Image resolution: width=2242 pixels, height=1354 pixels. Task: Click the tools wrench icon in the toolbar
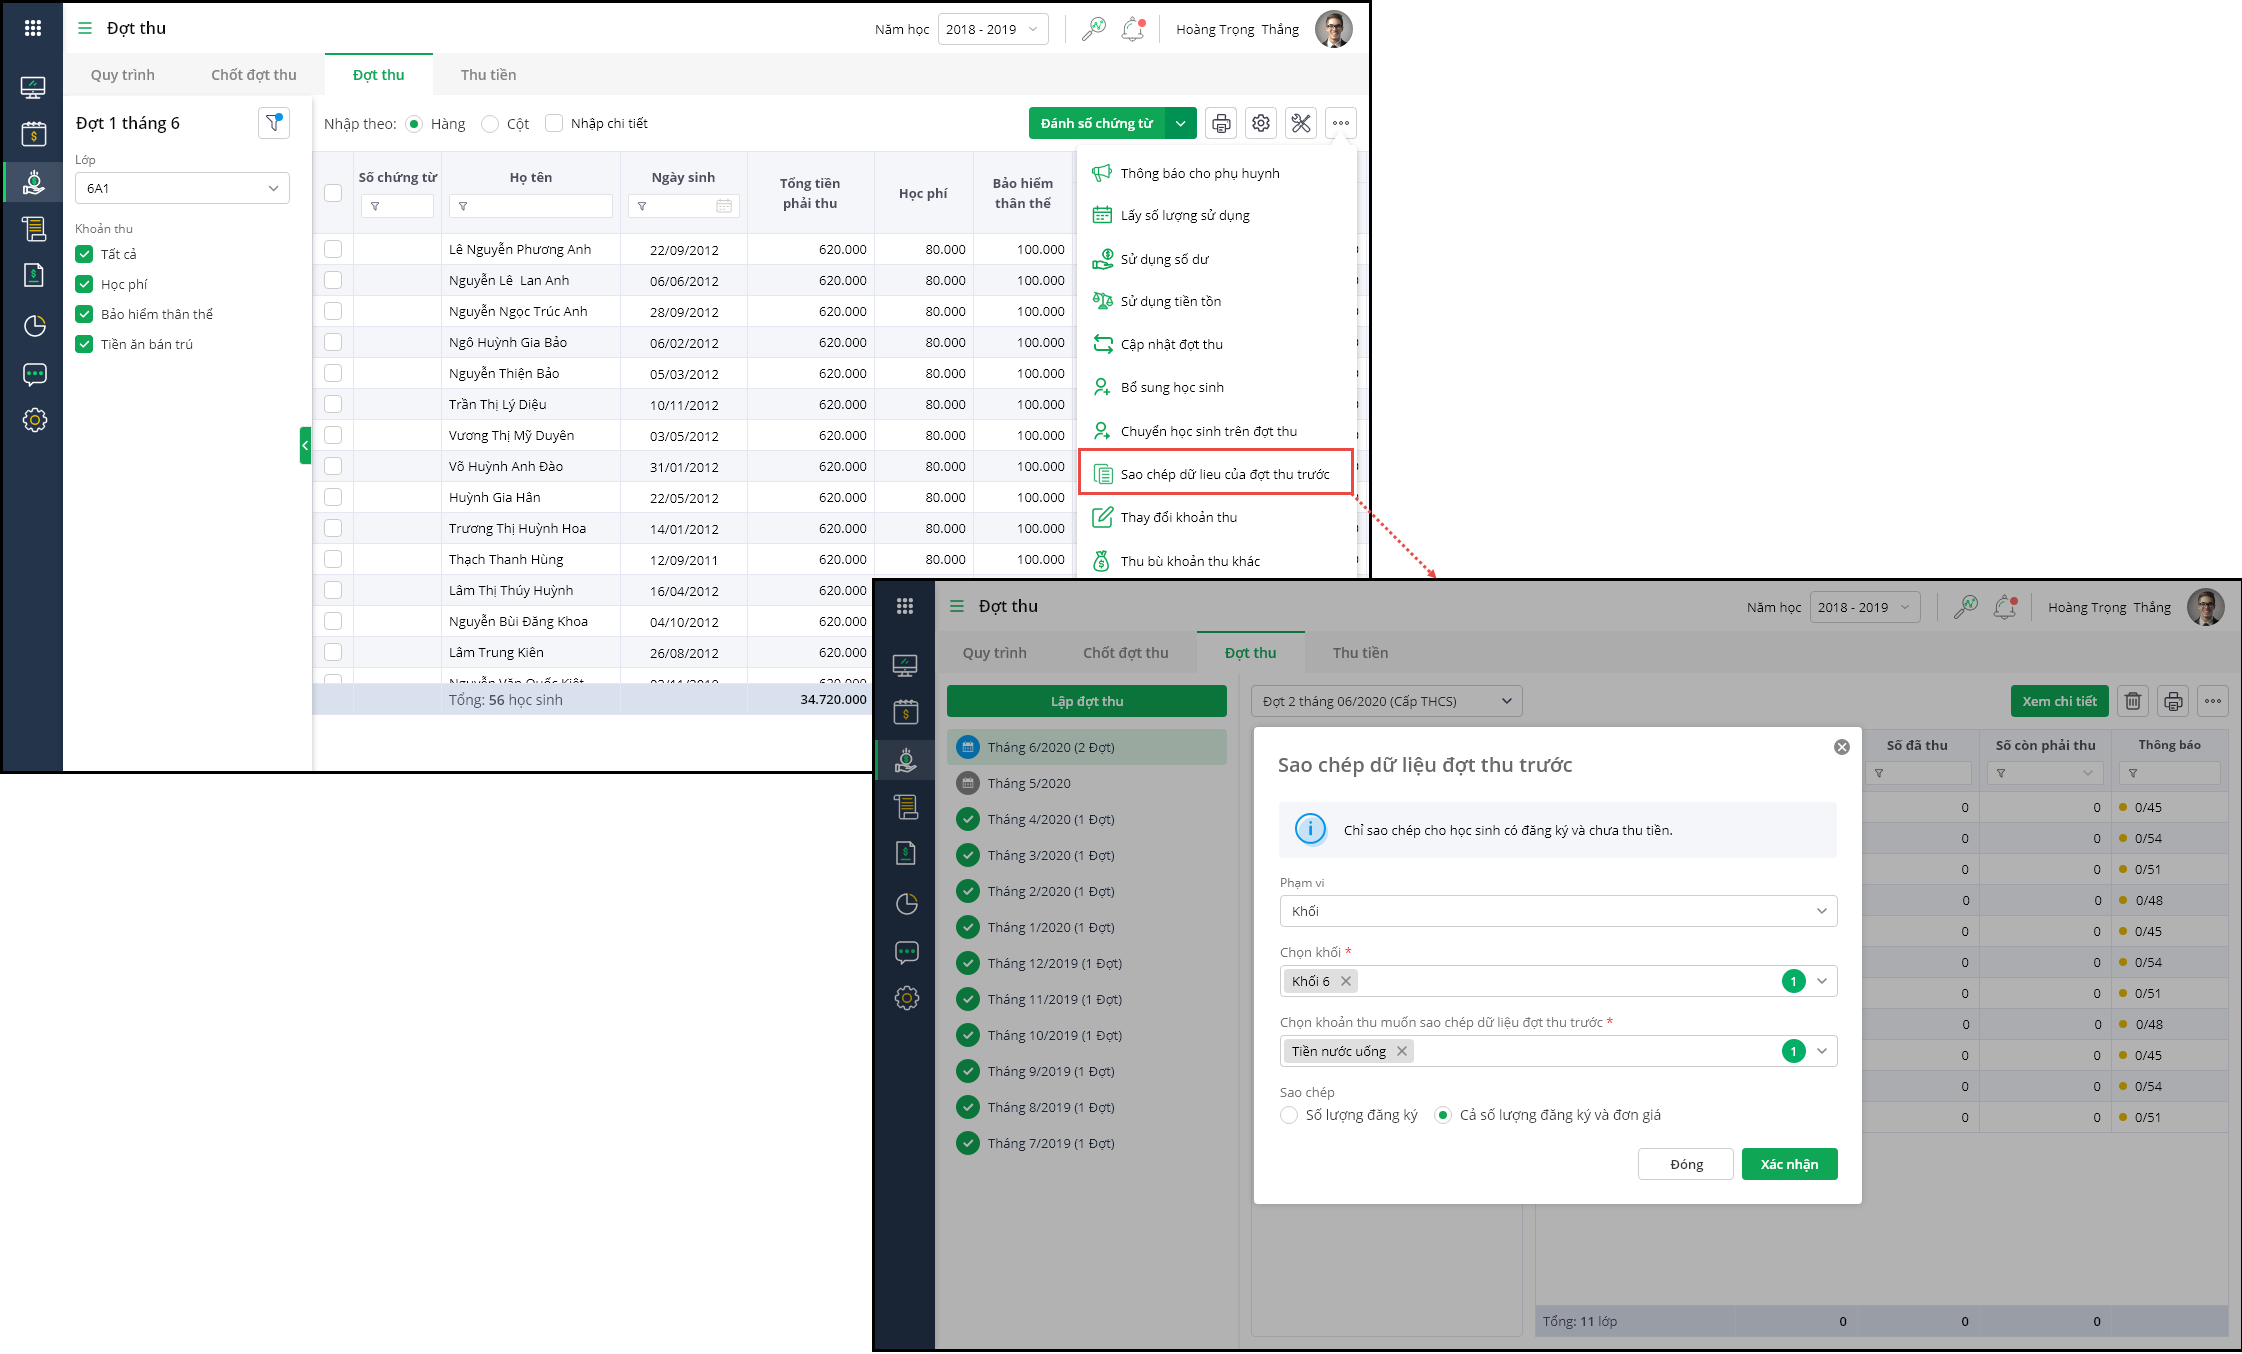tap(1301, 123)
